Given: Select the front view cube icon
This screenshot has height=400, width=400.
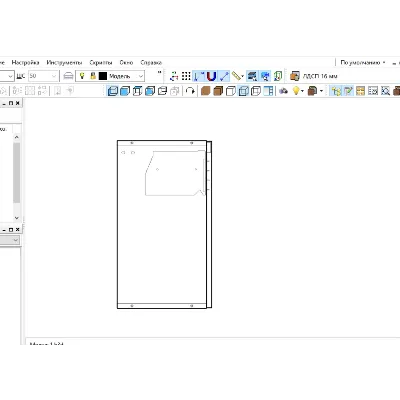Looking at the screenshot, I should (x=113, y=91).
